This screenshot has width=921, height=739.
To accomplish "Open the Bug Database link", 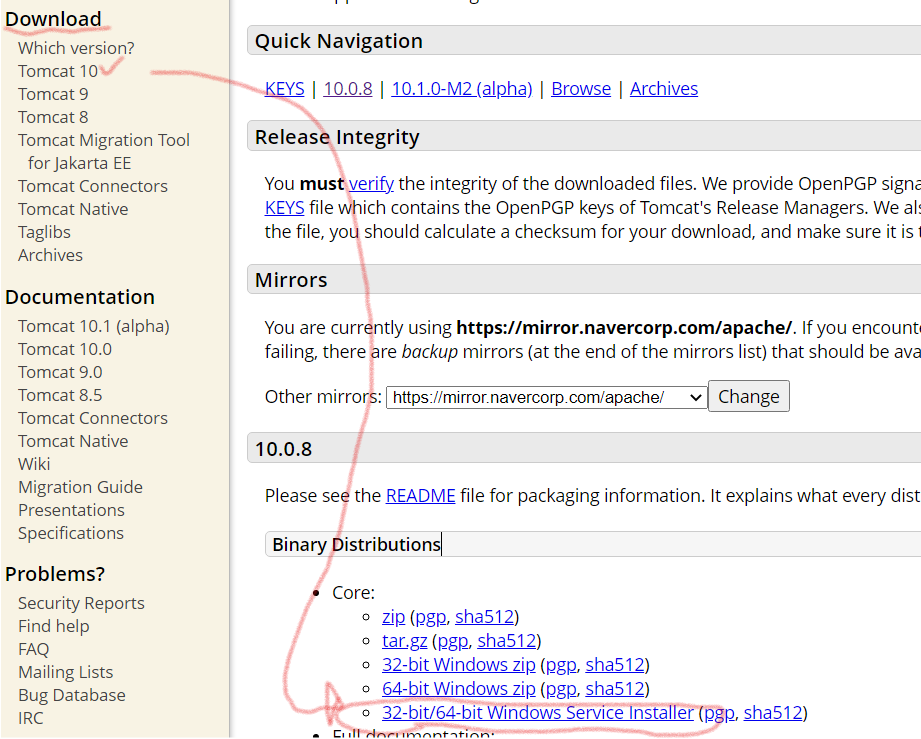I will 72,695.
